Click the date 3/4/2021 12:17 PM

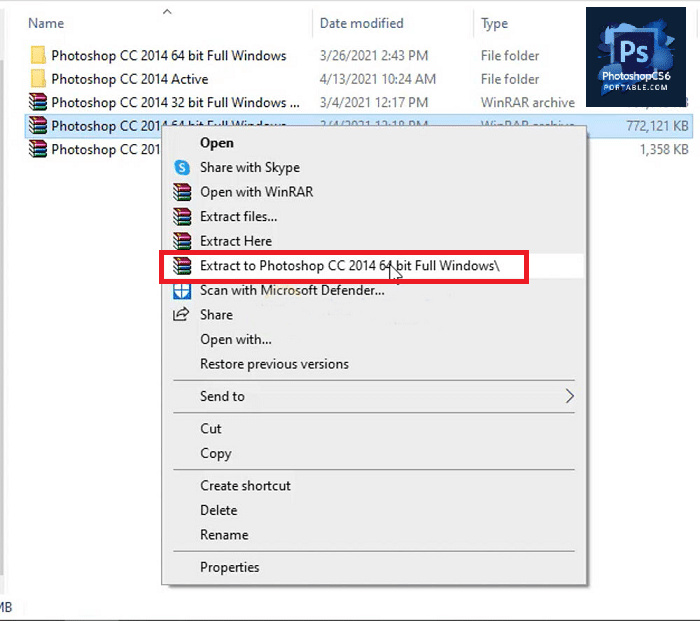pyautogui.click(x=374, y=102)
